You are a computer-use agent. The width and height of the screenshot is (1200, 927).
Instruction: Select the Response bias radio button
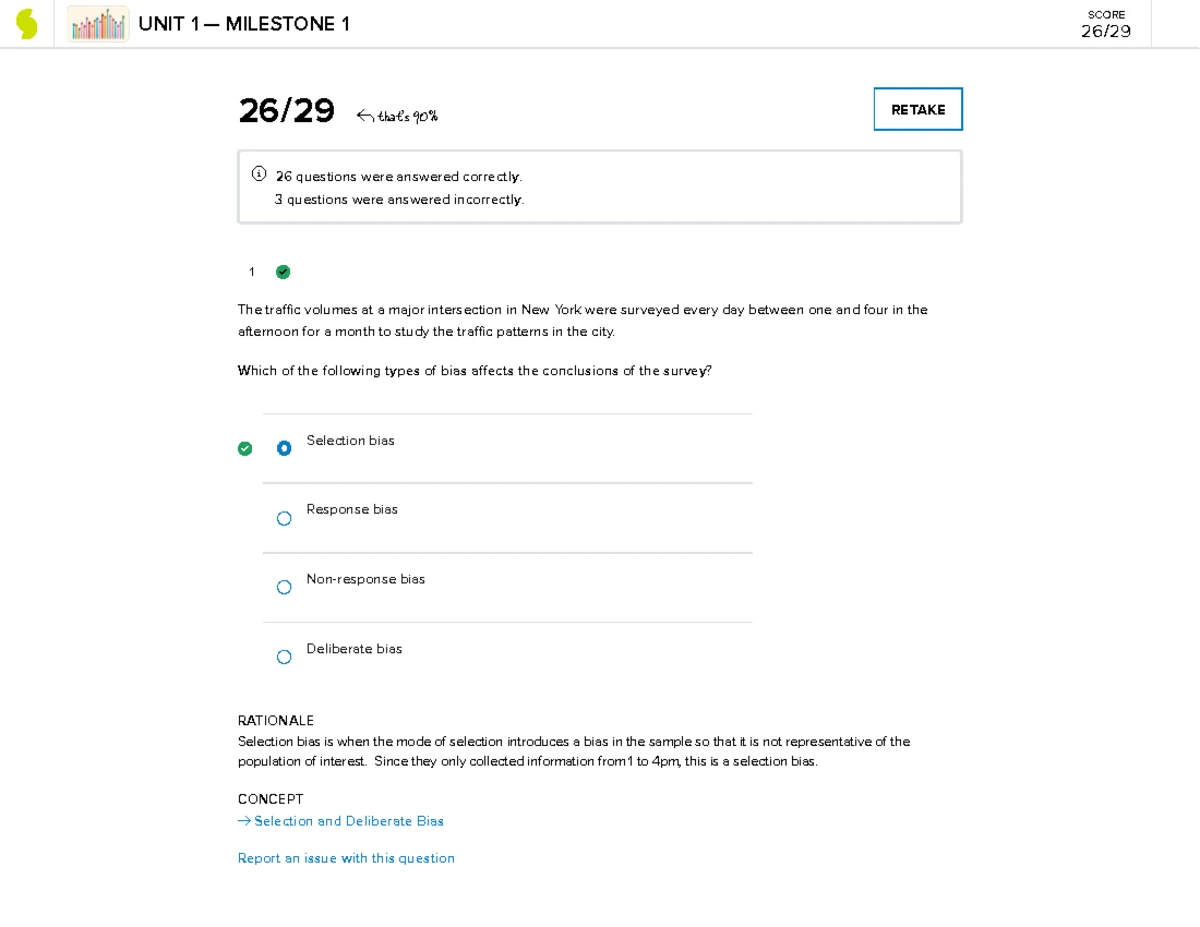(284, 518)
